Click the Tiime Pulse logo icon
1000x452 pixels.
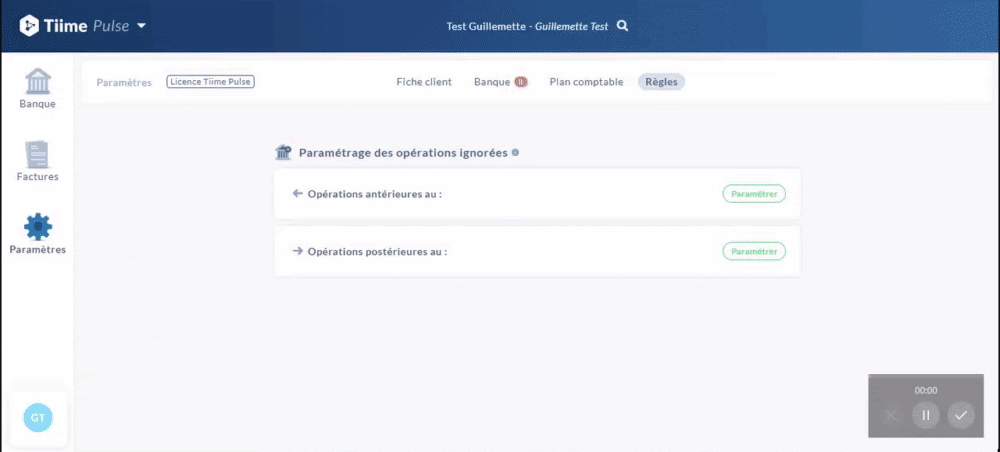[x=29, y=26]
